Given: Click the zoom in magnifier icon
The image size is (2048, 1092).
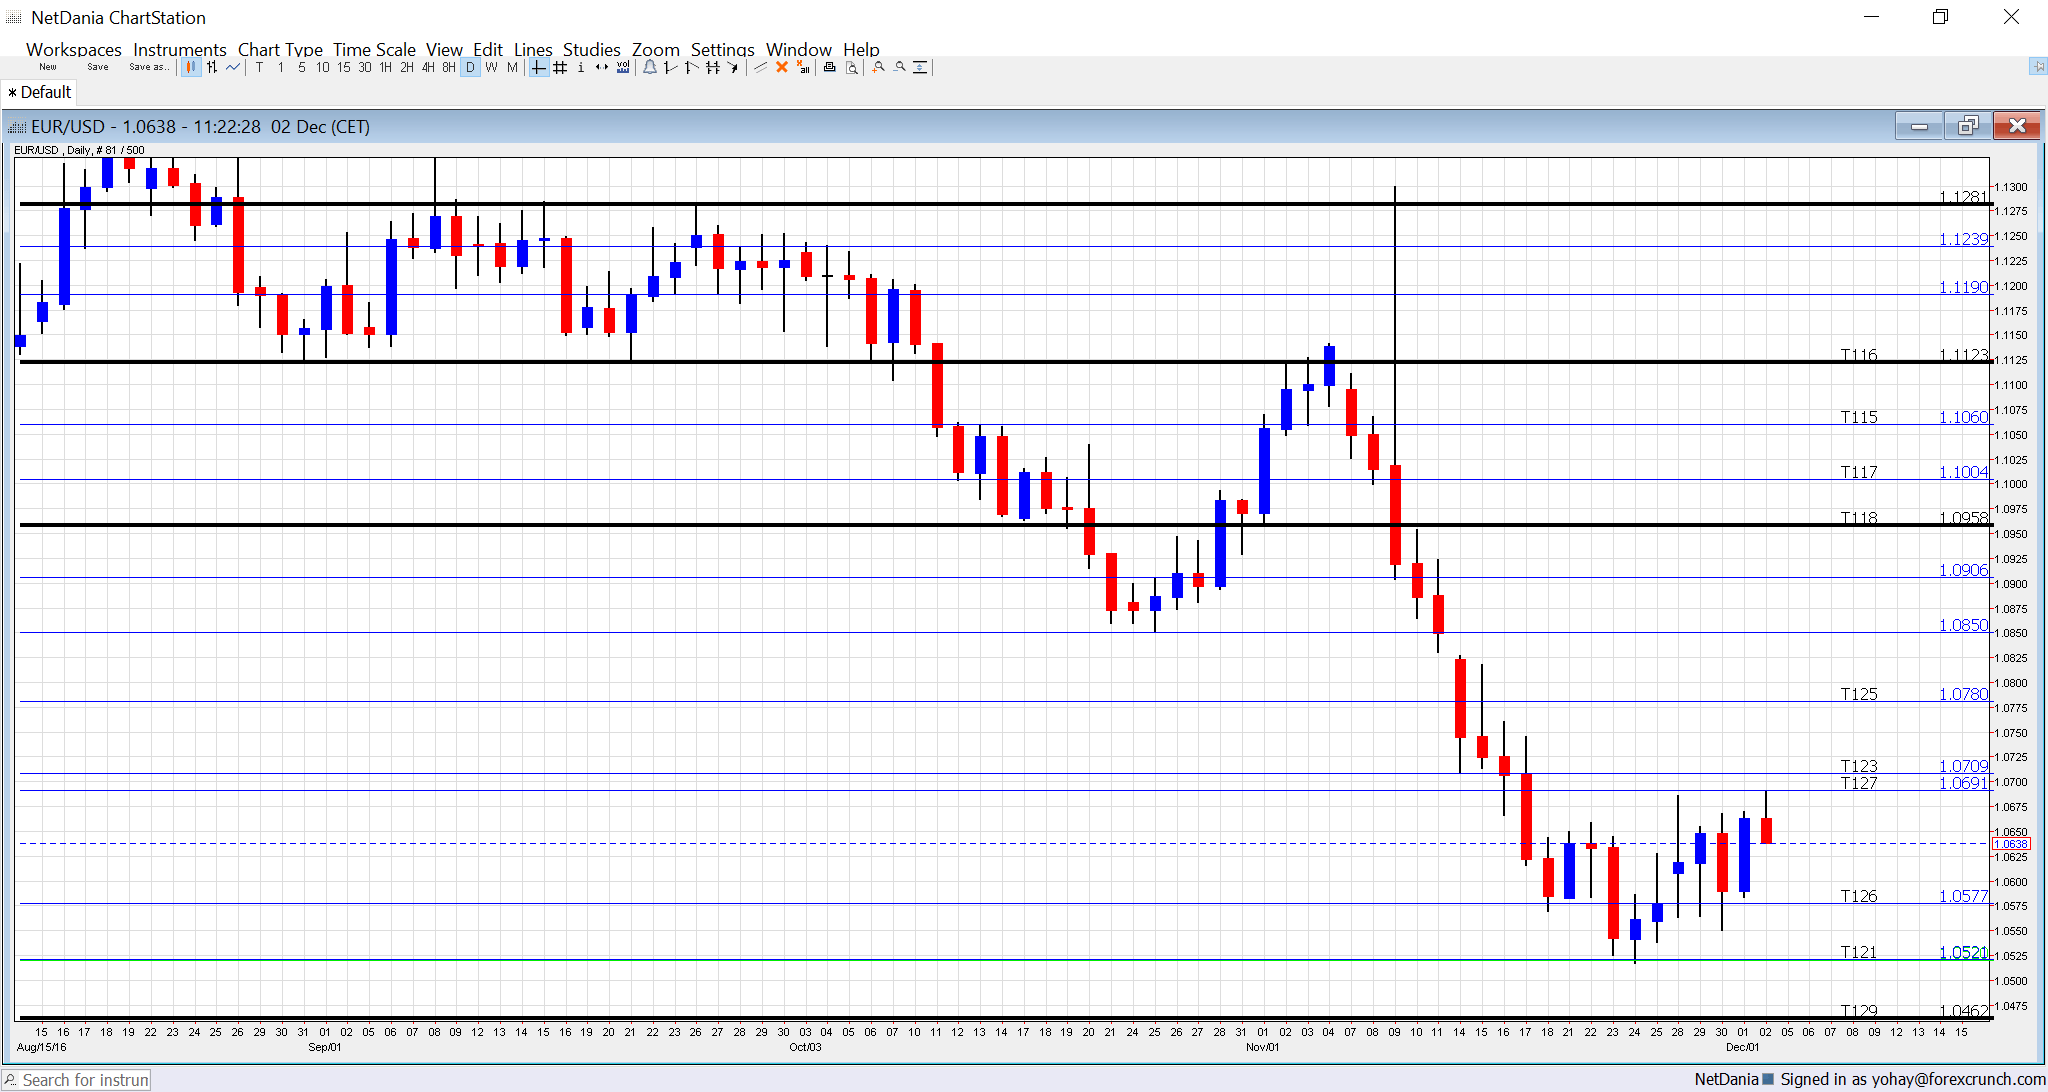Looking at the screenshot, I should pos(878,67).
